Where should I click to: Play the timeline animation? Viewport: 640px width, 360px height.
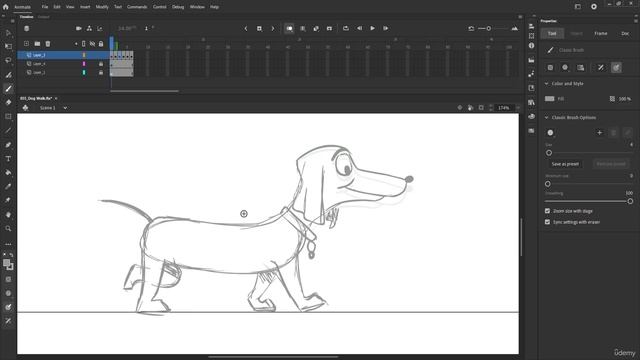pos(372,29)
